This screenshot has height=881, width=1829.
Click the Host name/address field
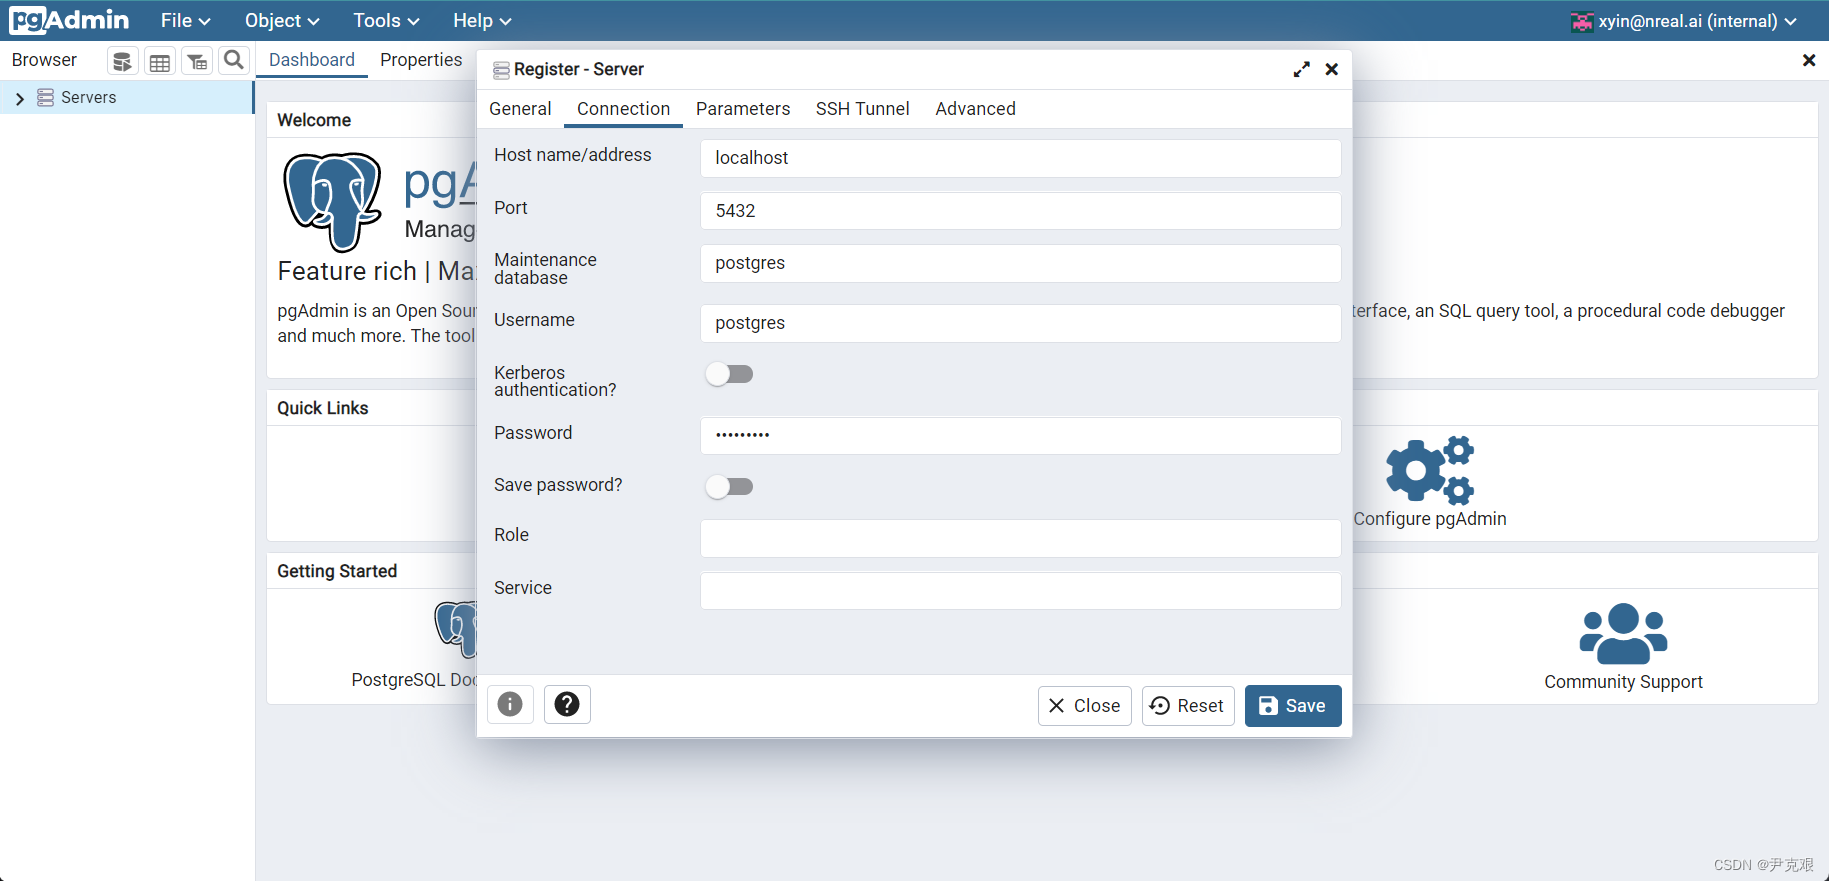[1020, 158]
